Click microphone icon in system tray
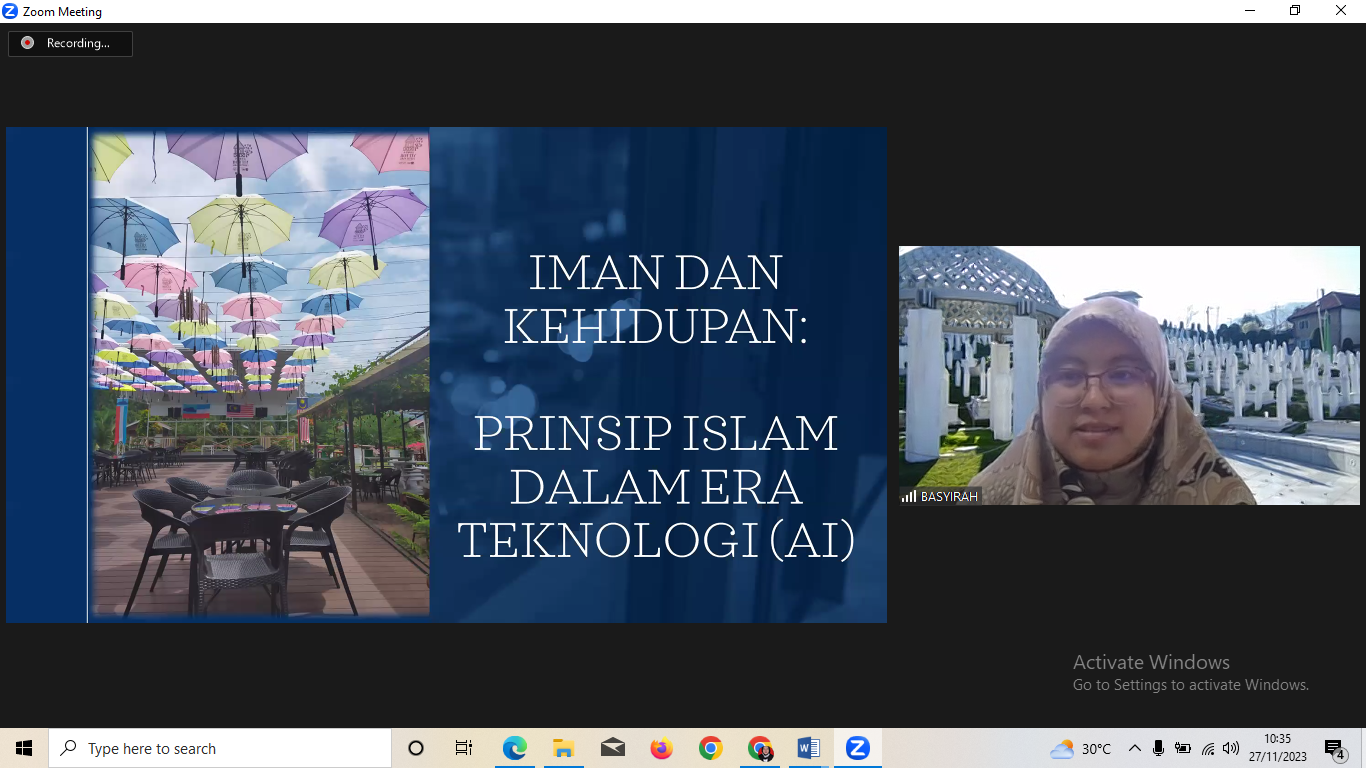The width and height of the screenshot is (1366, 768). pyautogui.click(x=1158, y=748)
